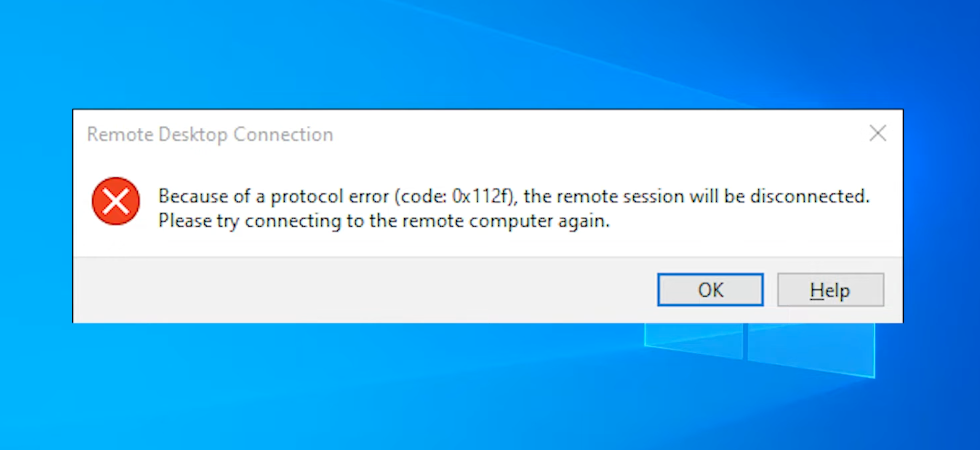Click the desktop left of the dialog

(x=36, y=220)
